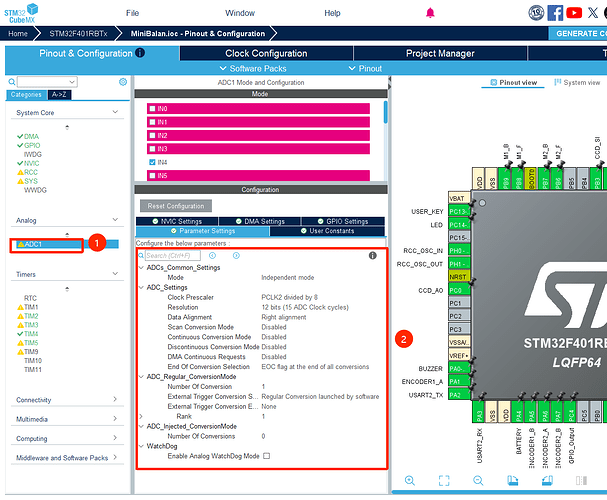Collapse the ADC_Settings parameter group
This screenshot has height=500, width=607.
(141, 288)
